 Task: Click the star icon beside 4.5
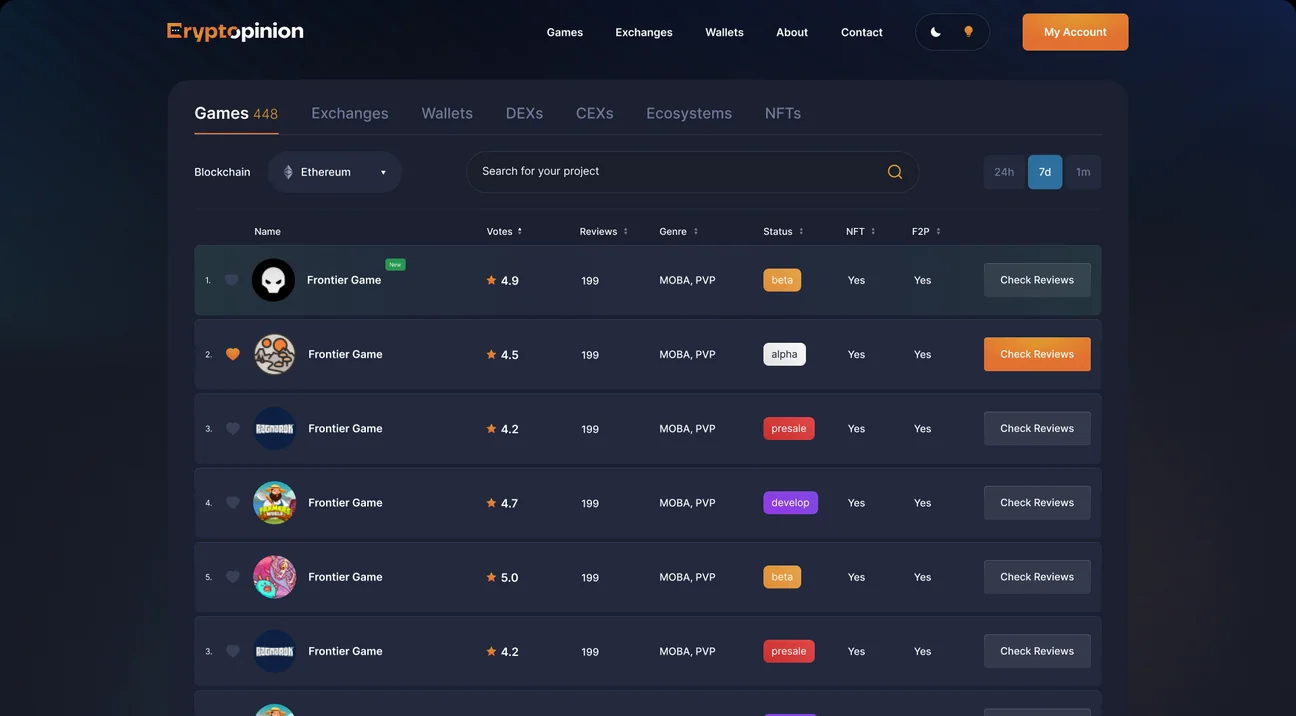tap(491, 354)
